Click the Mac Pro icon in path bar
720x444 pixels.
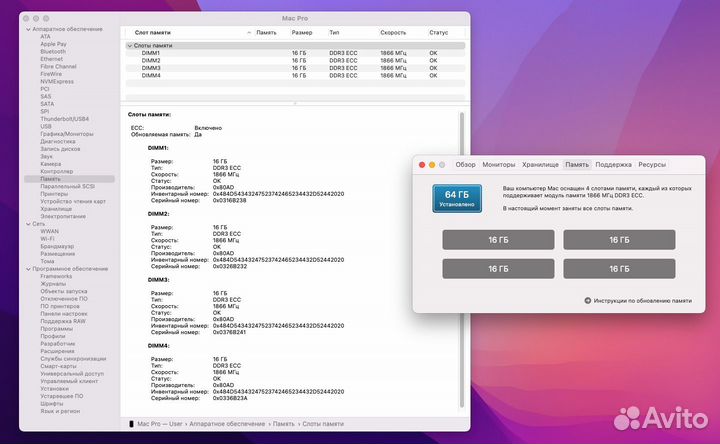tap(131, 424)
